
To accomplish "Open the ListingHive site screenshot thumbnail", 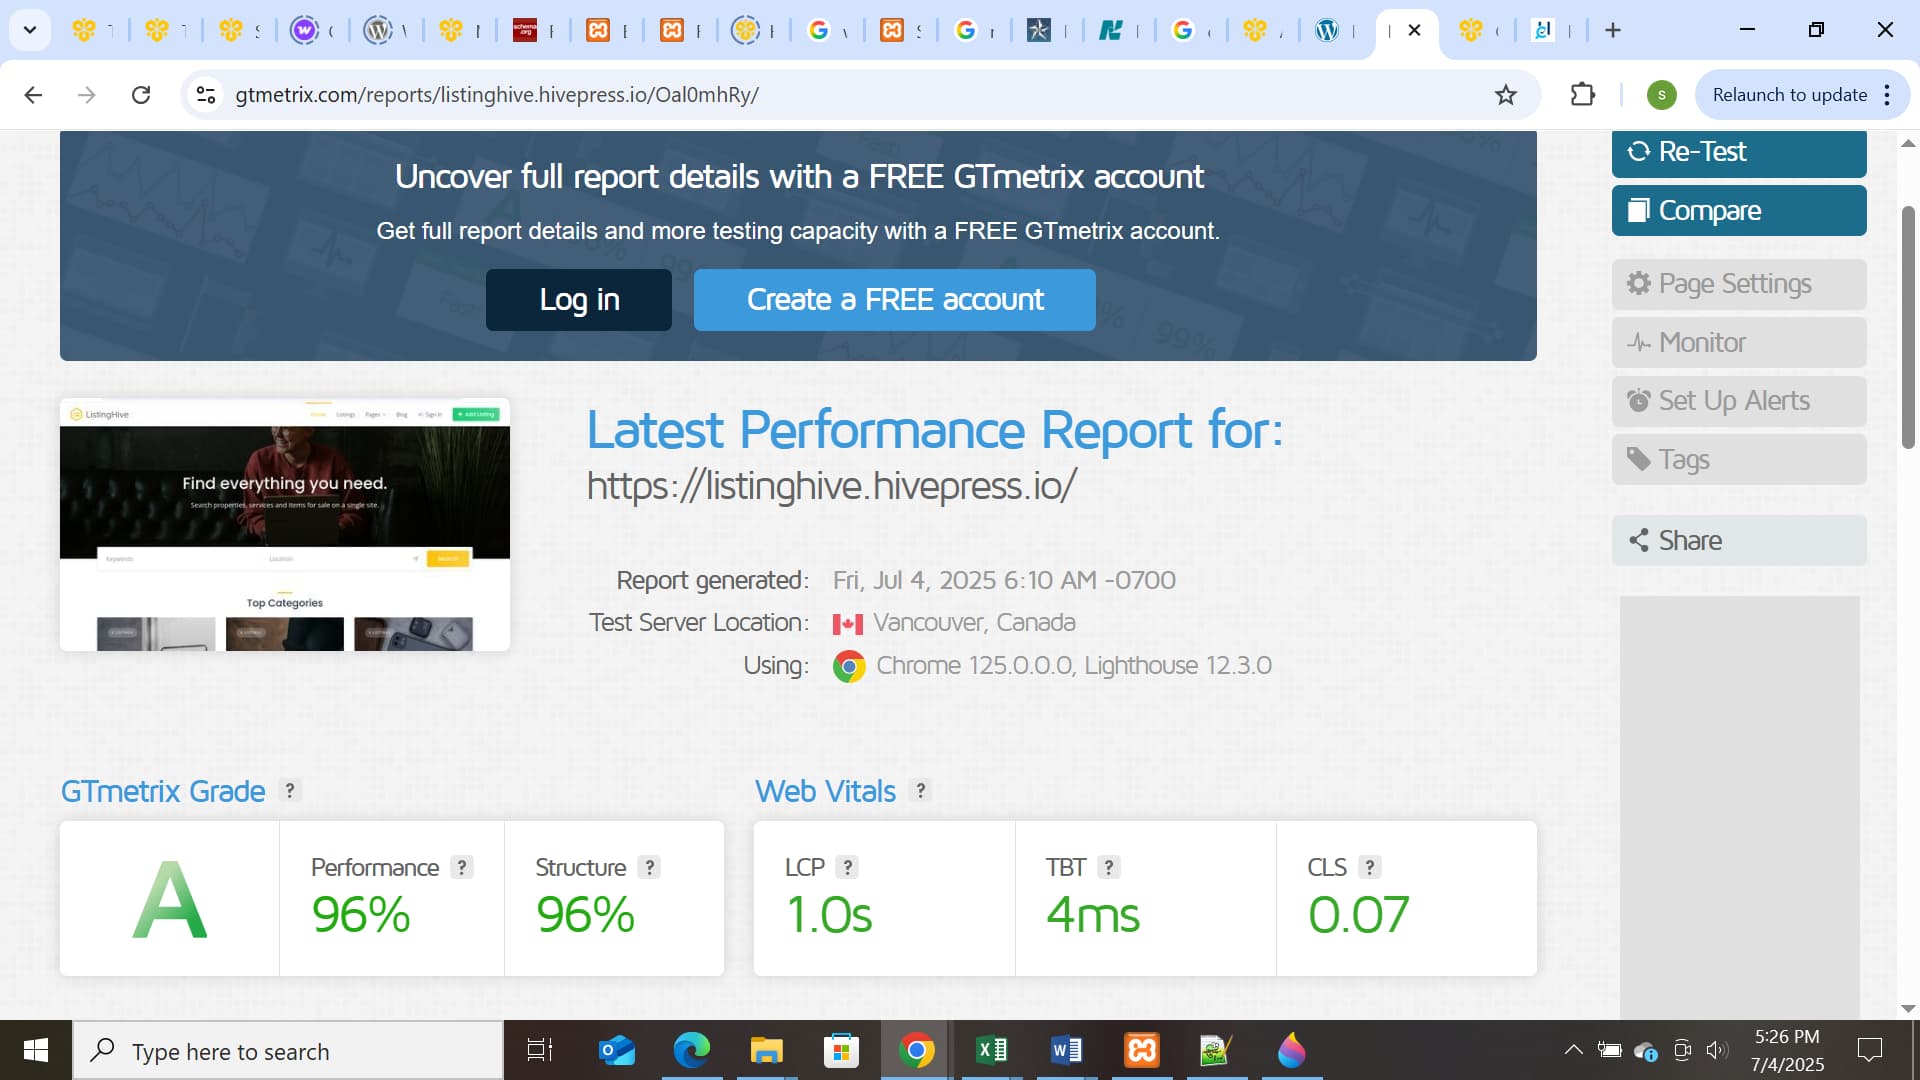I will pos(285,525).
